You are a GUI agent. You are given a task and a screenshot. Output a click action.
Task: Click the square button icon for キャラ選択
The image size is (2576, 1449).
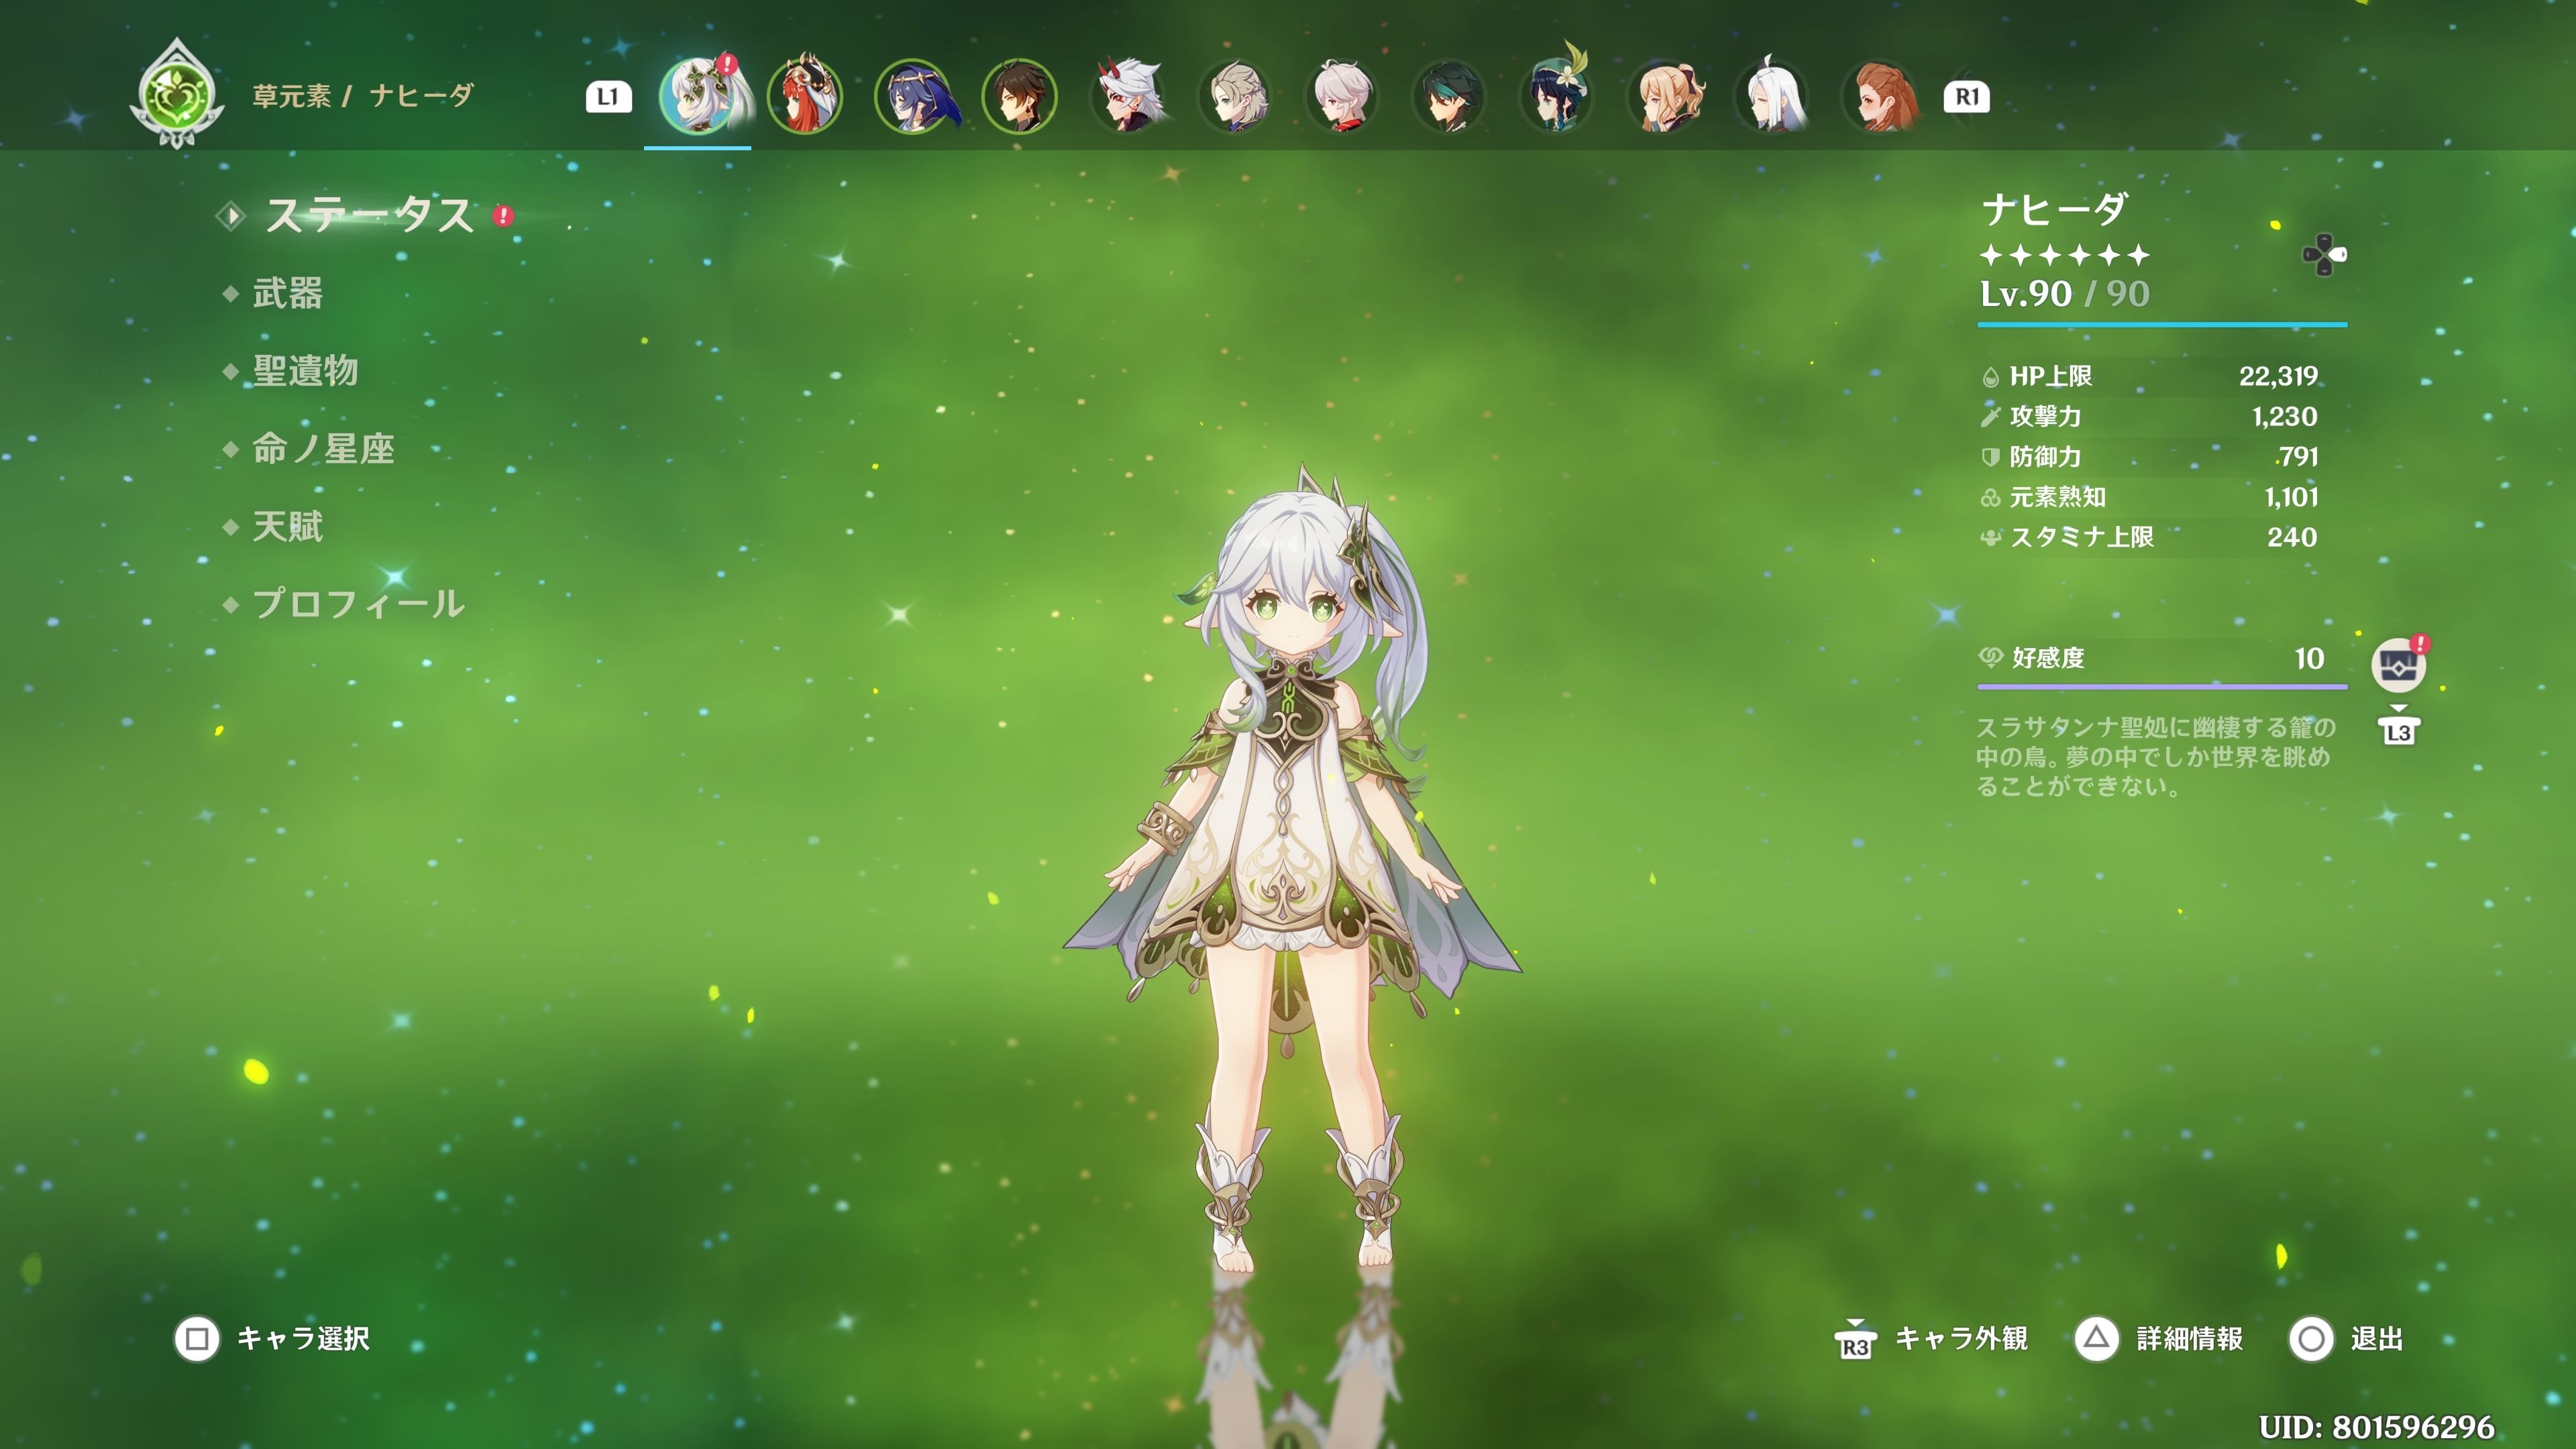point(197,1339)
